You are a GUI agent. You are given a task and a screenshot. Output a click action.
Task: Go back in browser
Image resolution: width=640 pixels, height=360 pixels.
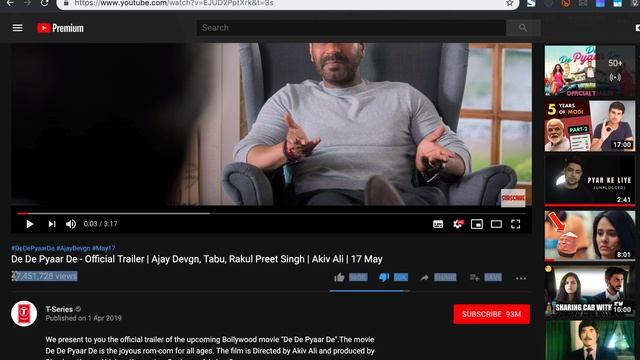coord(10,3)
